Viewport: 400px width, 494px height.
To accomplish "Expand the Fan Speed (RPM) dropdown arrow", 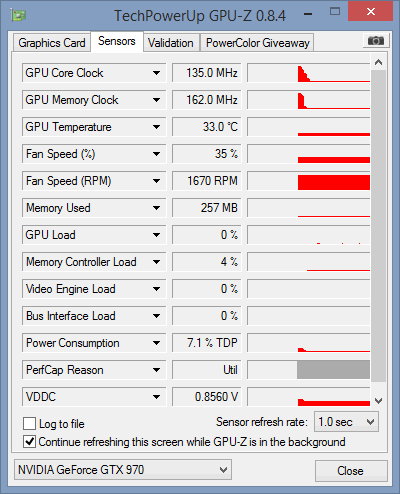I will pyautogui.click(x=156, y=181).
